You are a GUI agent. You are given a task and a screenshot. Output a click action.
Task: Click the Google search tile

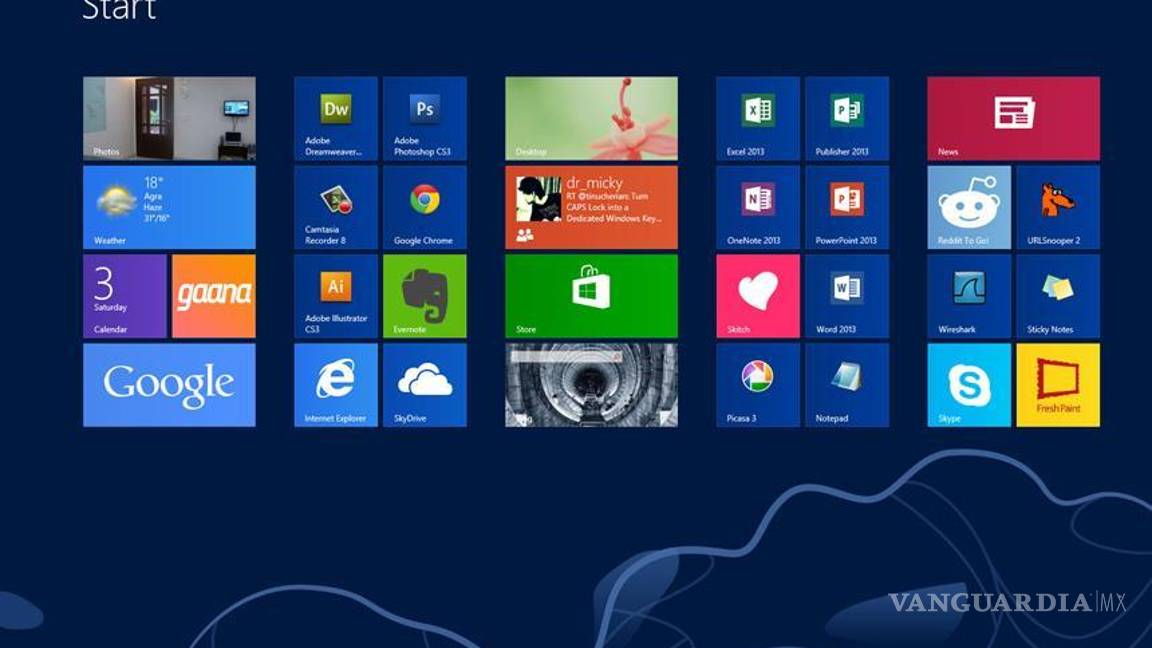pyautogui.click(x=169, y=385)
